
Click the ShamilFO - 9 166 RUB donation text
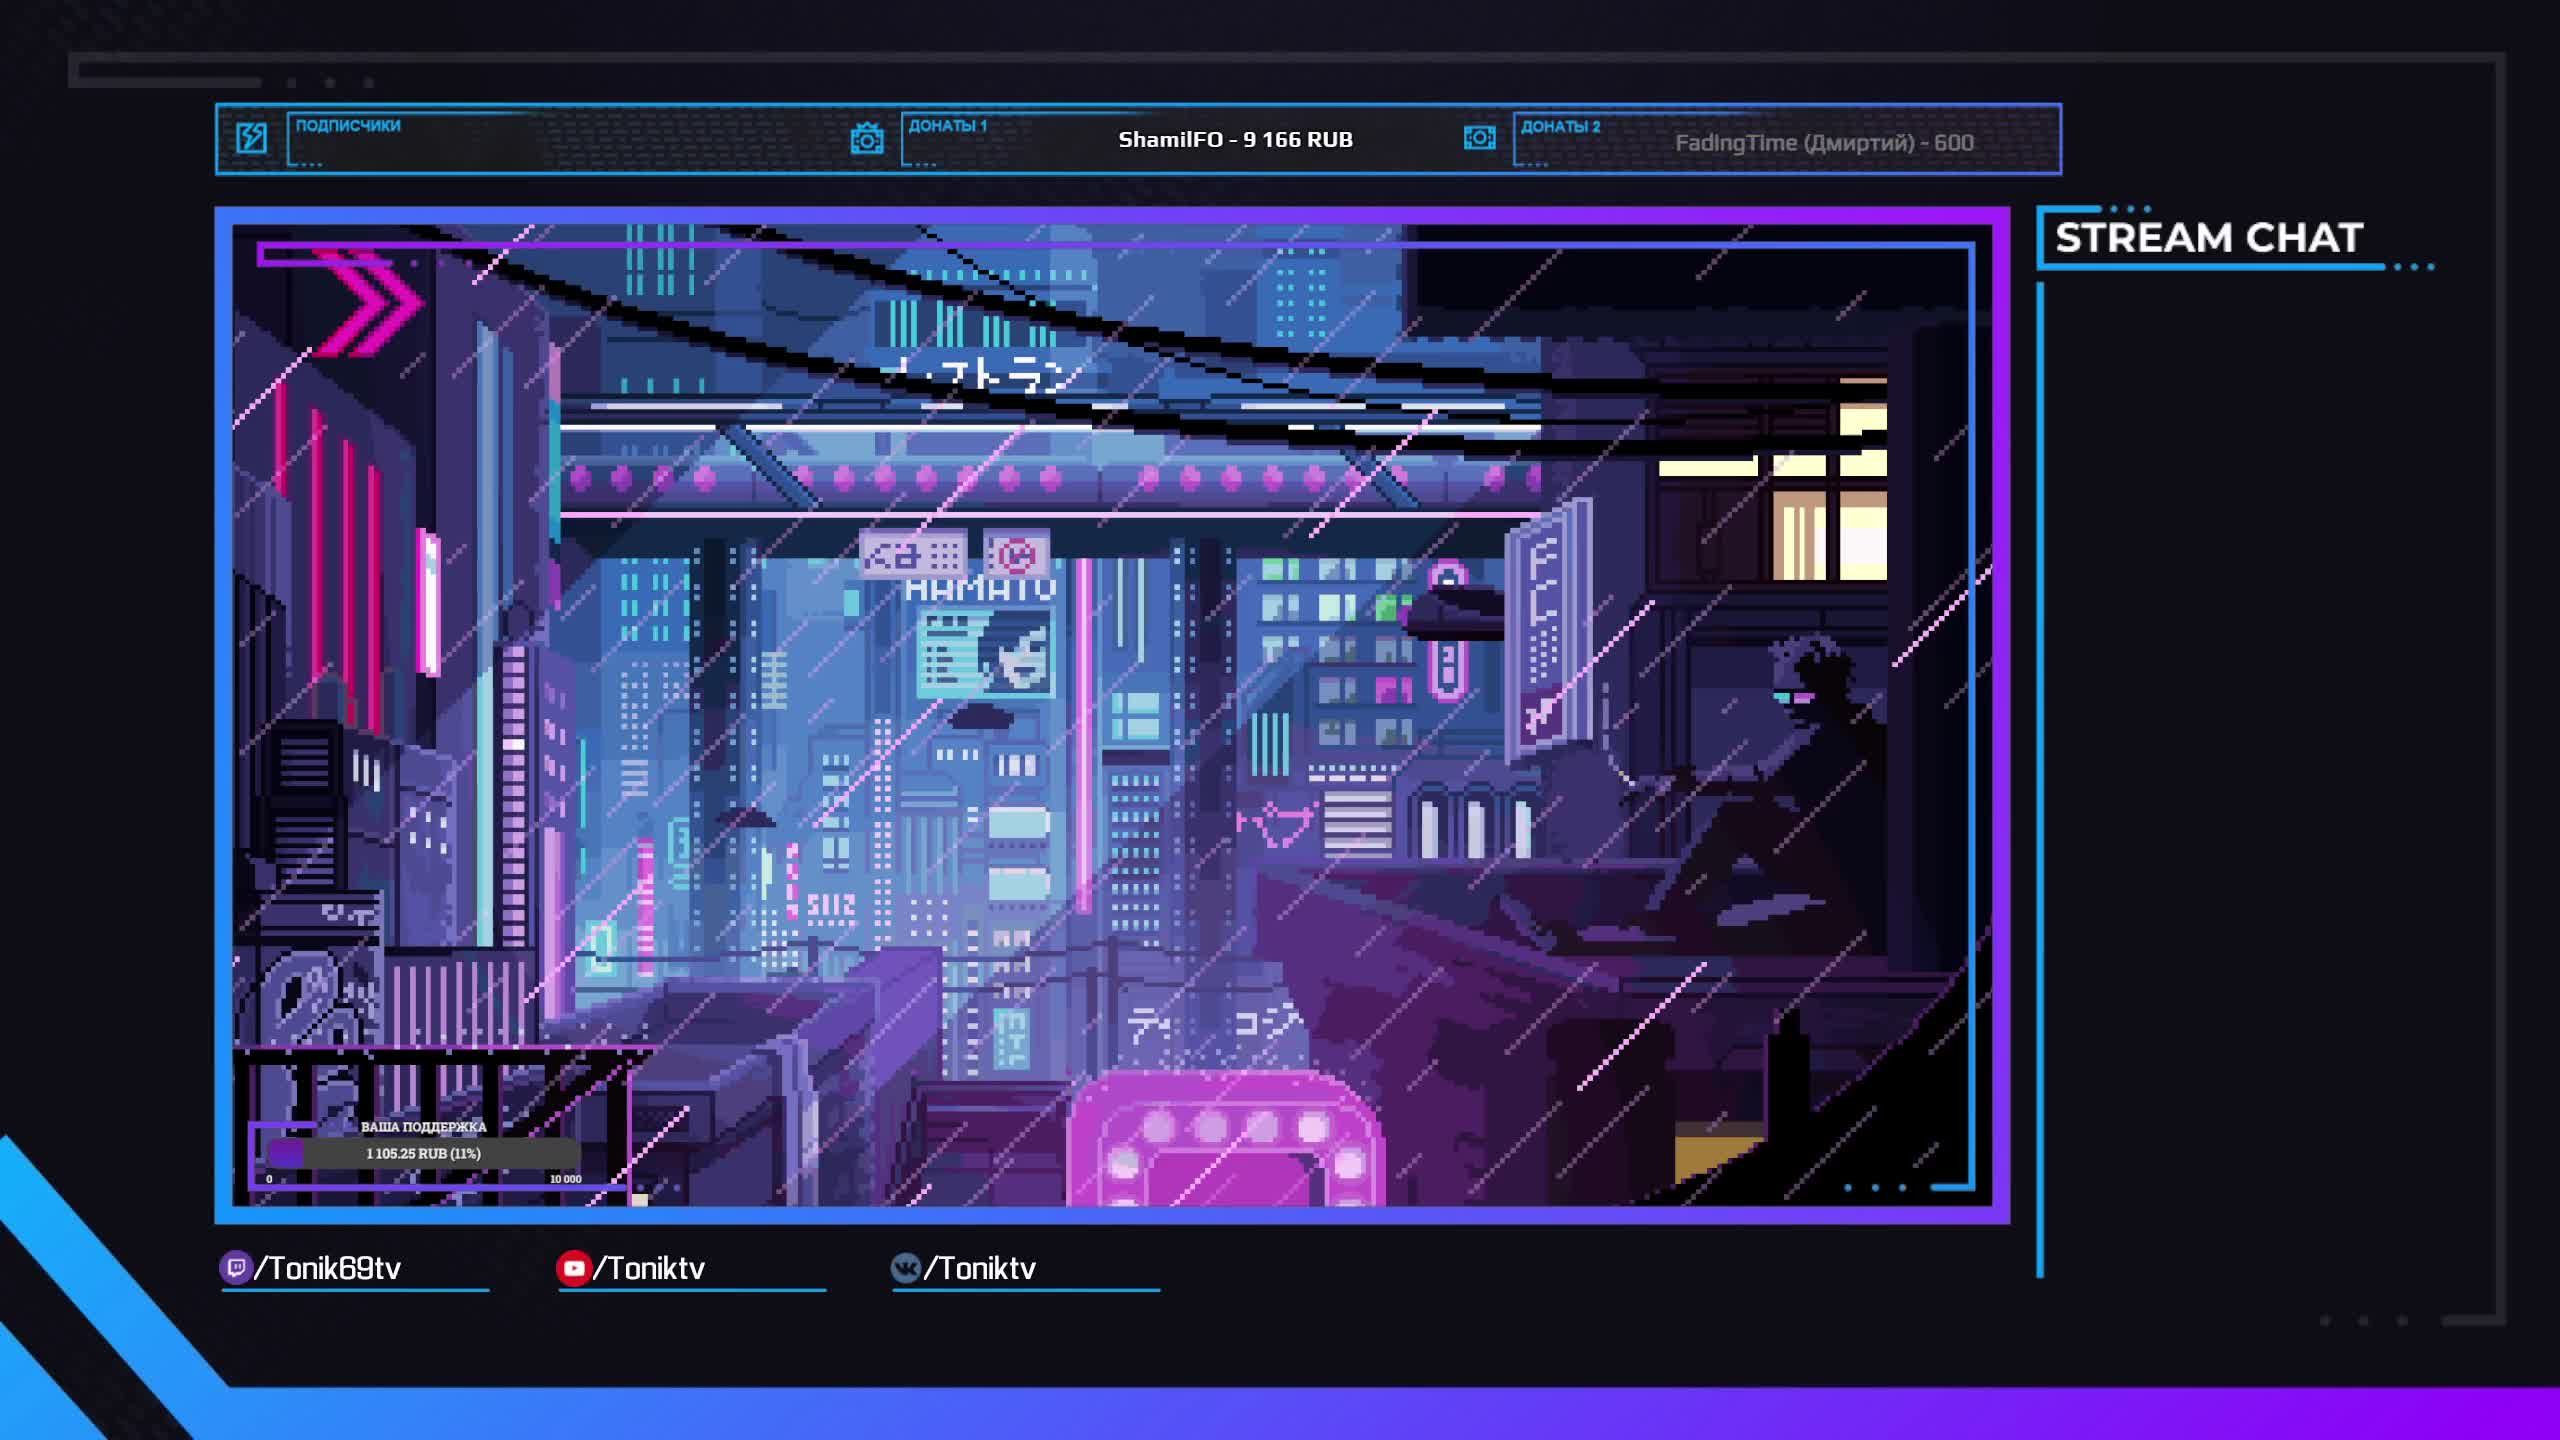tap(1235, 139)
